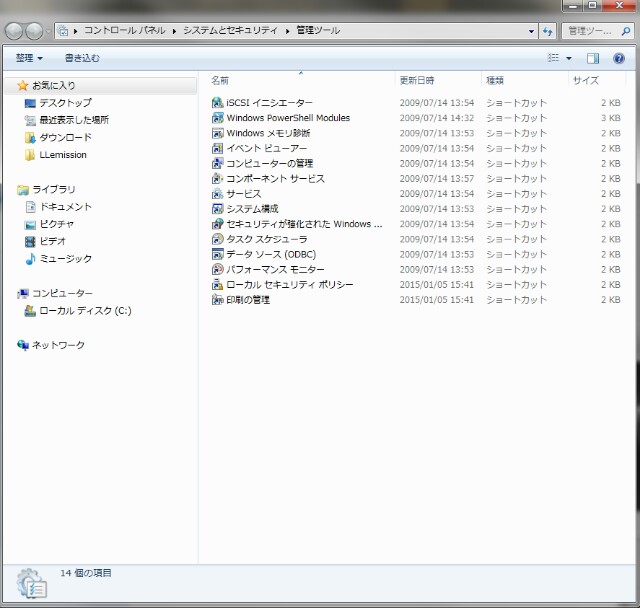Open the 整理 dropdown menu

point(29,58)
